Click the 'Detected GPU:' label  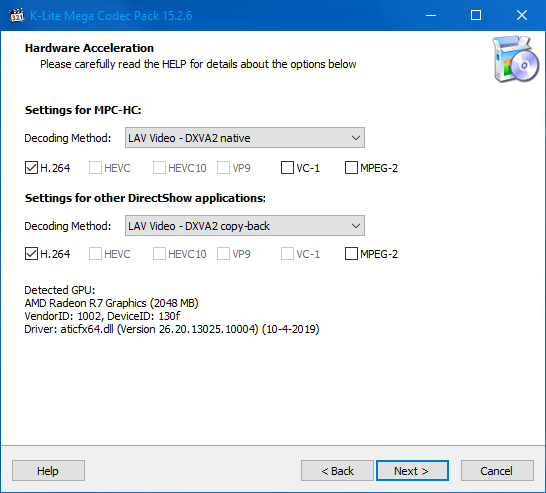pos(60,290)
